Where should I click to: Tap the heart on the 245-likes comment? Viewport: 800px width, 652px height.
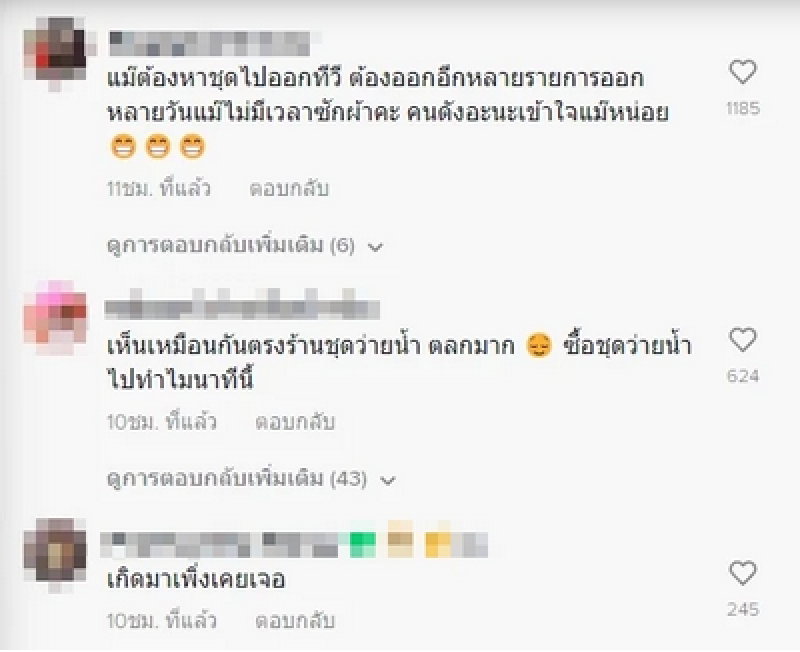743,573
